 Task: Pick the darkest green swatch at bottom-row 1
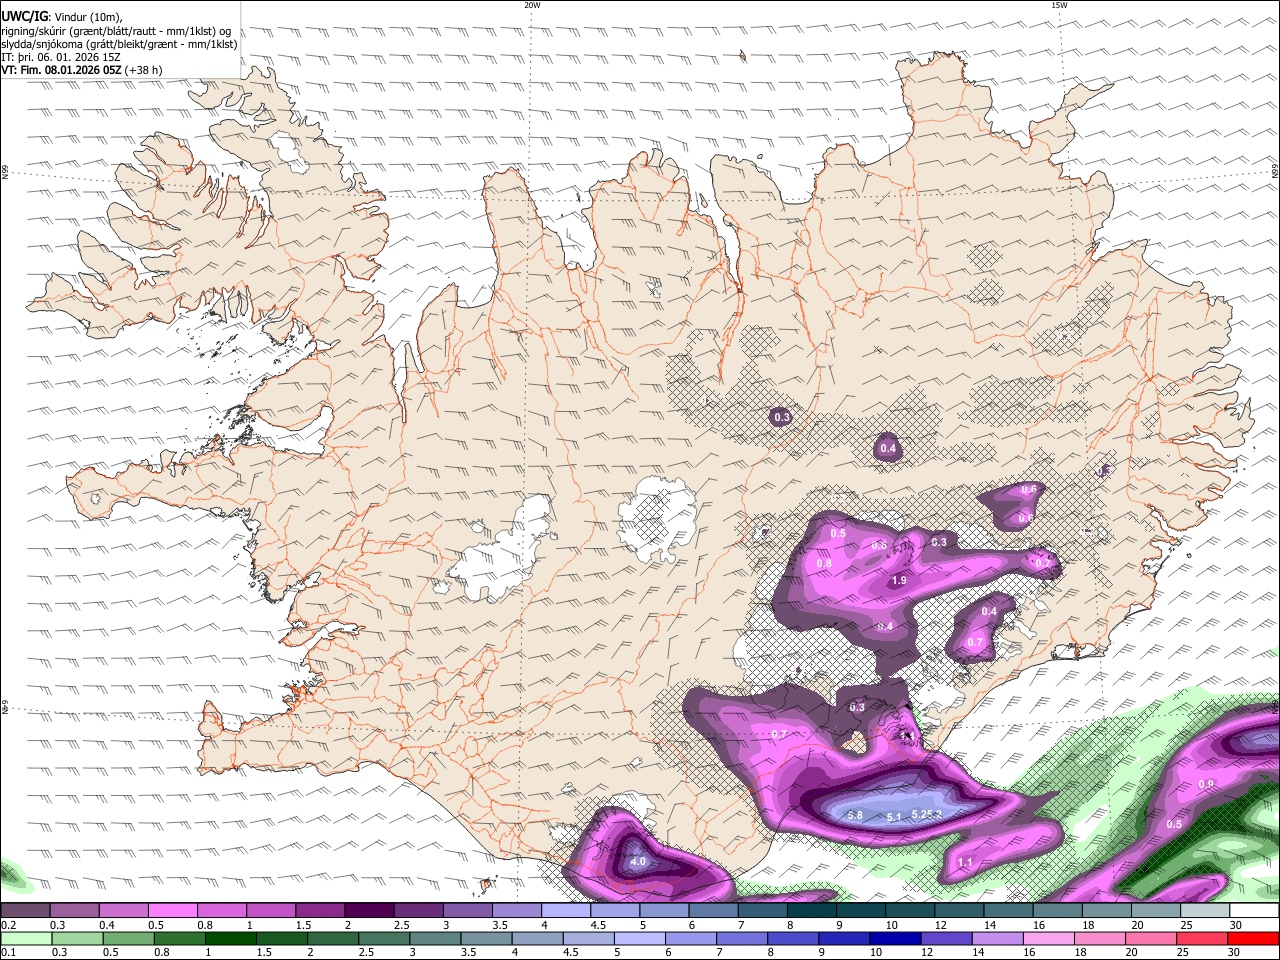[230, 938]
